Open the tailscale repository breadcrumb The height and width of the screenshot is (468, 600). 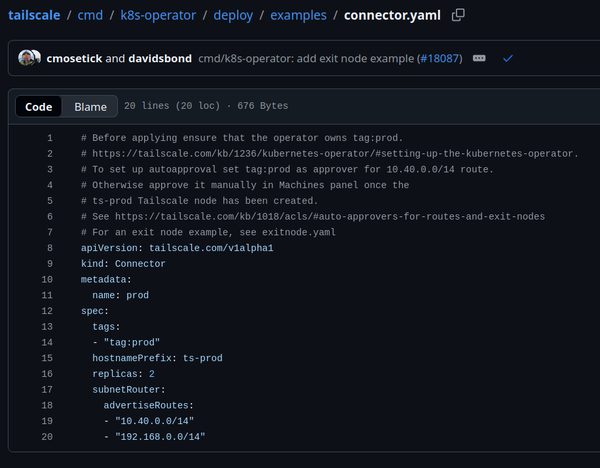click(x=34, y=15)
